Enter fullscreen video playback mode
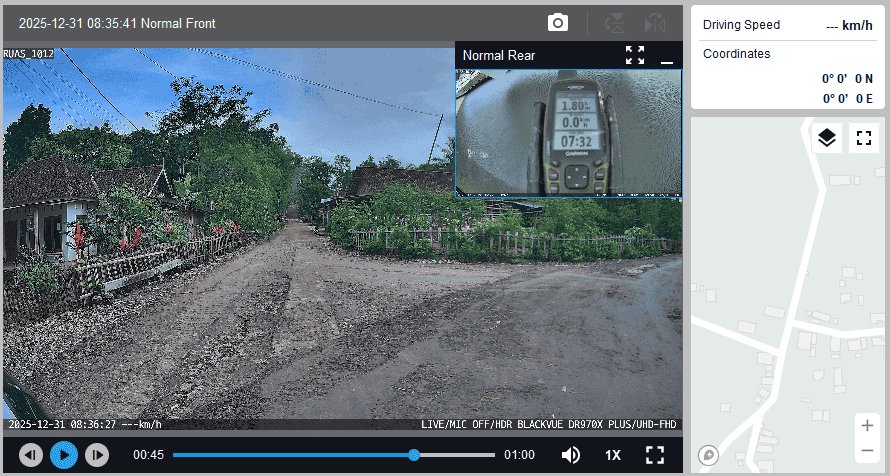The height and width of the screenshot is (476, 890). coord(655,455)
